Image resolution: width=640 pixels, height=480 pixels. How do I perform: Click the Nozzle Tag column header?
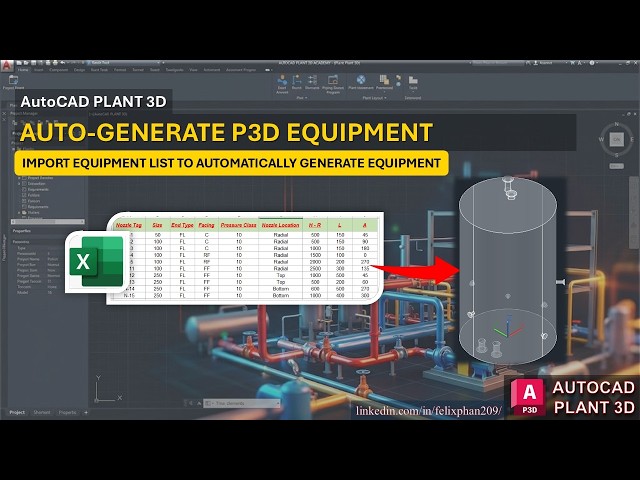(x=129, y=225)
